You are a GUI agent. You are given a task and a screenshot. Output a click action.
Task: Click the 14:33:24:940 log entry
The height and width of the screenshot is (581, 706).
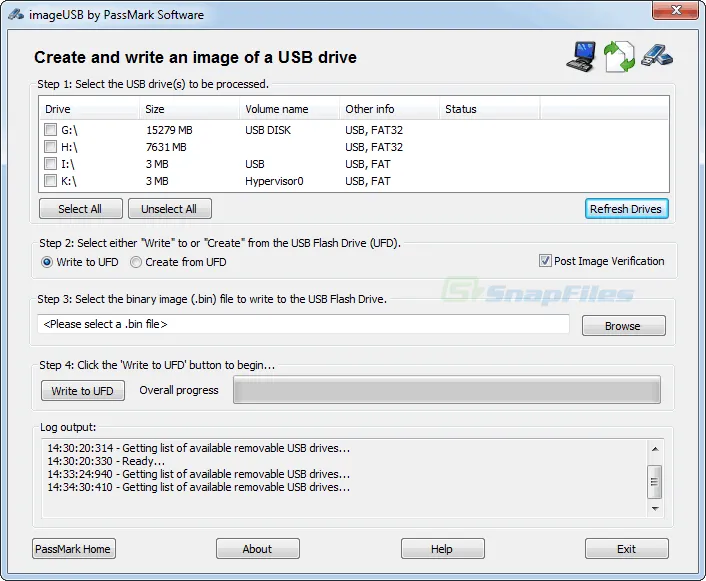(x=199, y=474)
